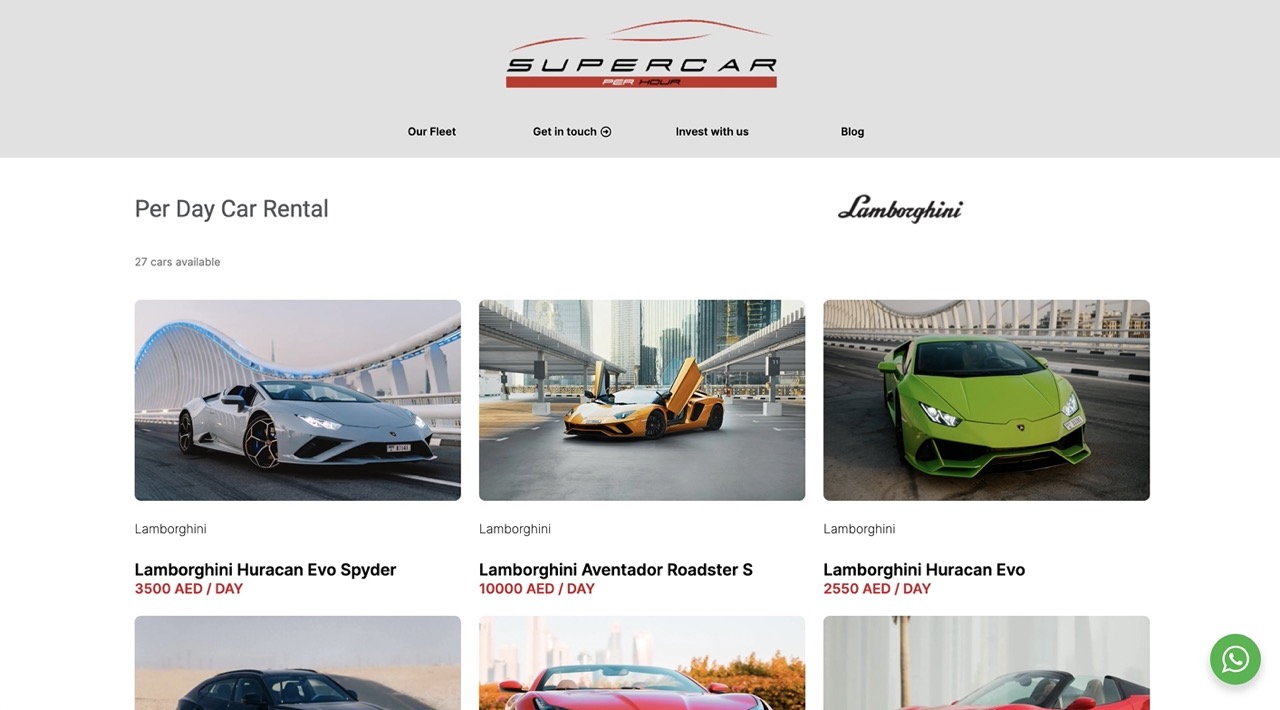This screenshot has height=710, width=1280.
Task: Open the WhatsApp chat icon
Action: (1235, 659)
